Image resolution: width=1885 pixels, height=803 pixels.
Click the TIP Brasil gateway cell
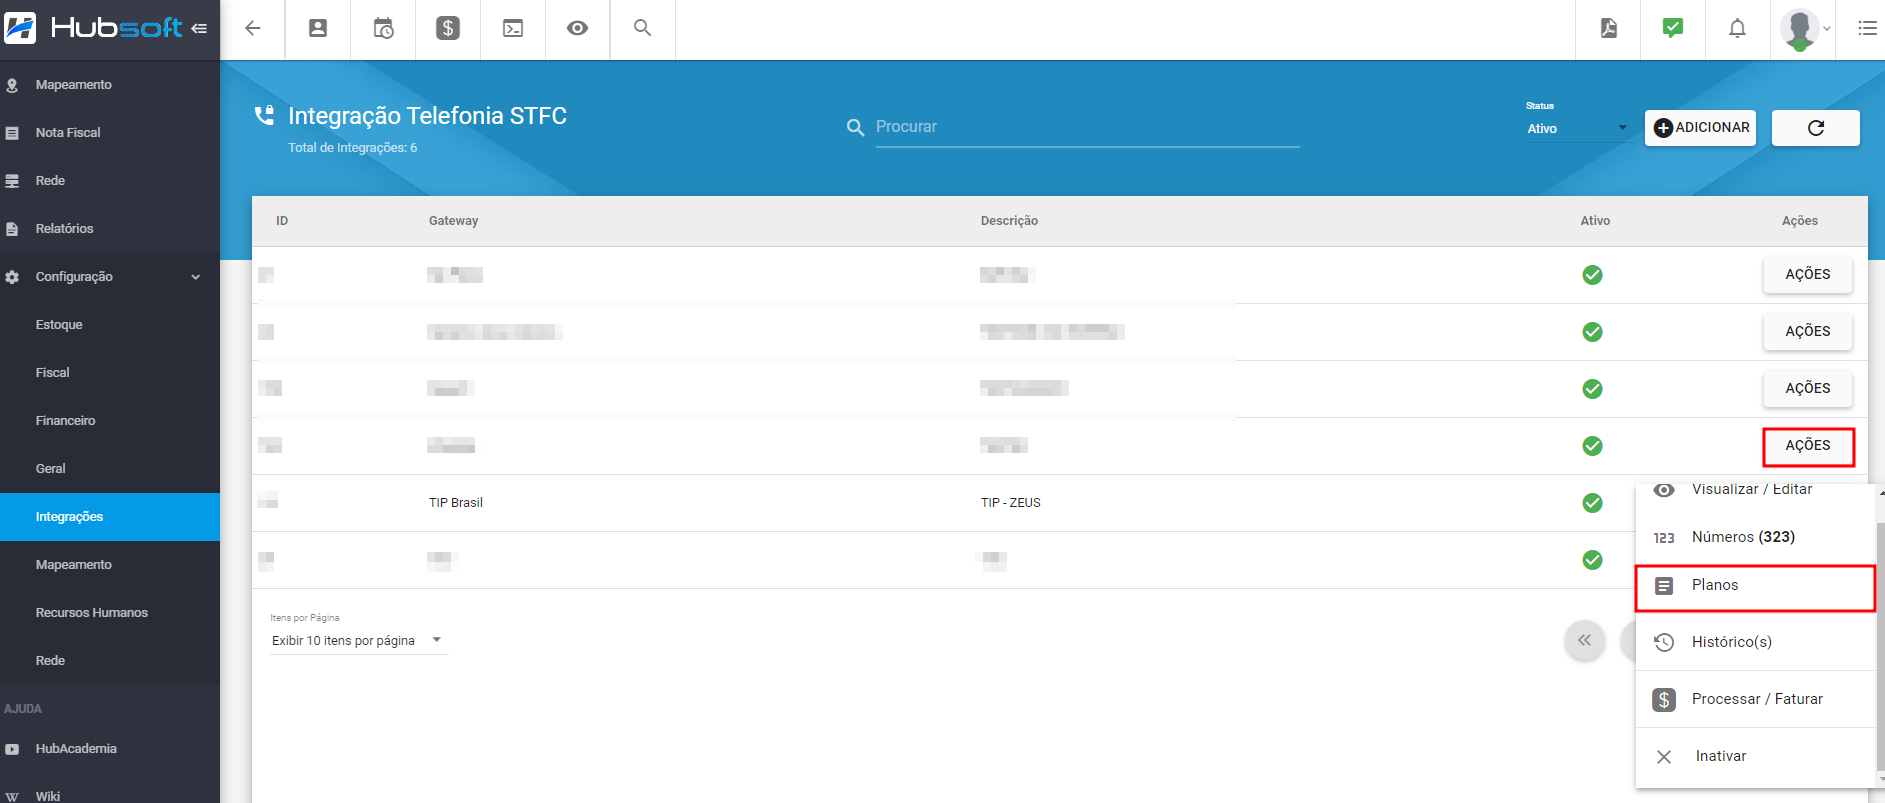[456, 503]
